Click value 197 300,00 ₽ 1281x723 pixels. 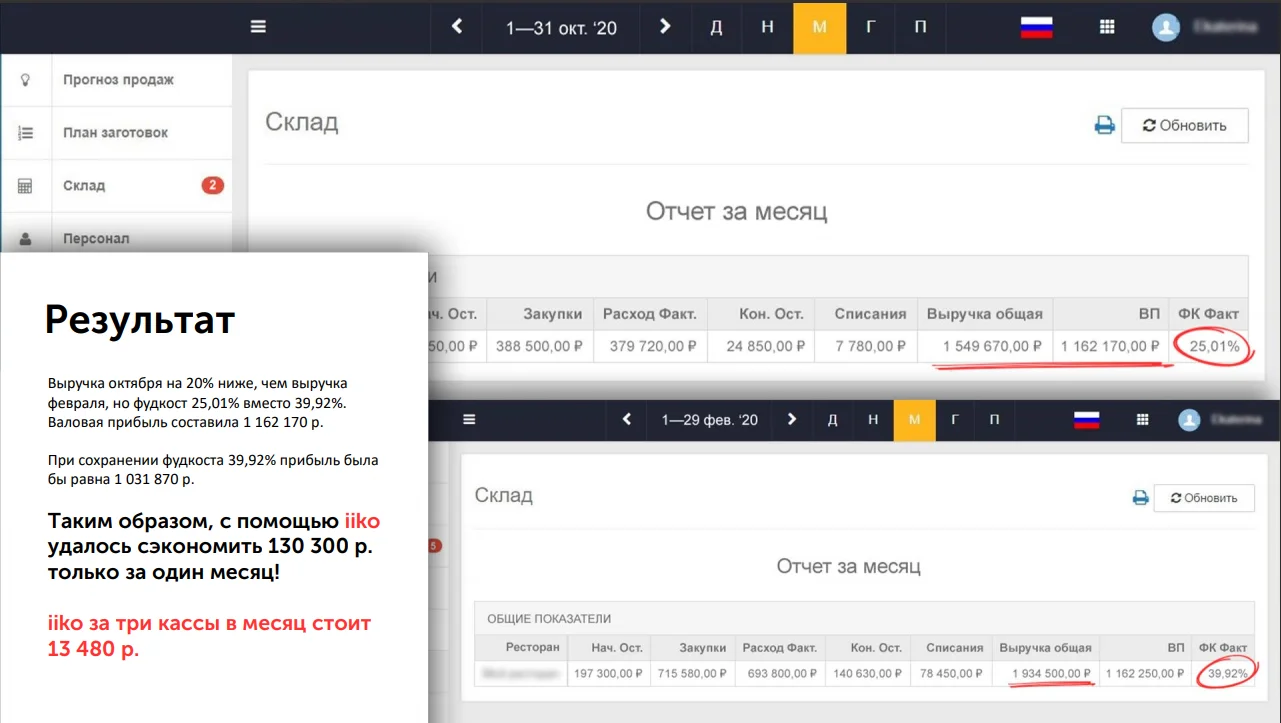click(x=608, y=673)
